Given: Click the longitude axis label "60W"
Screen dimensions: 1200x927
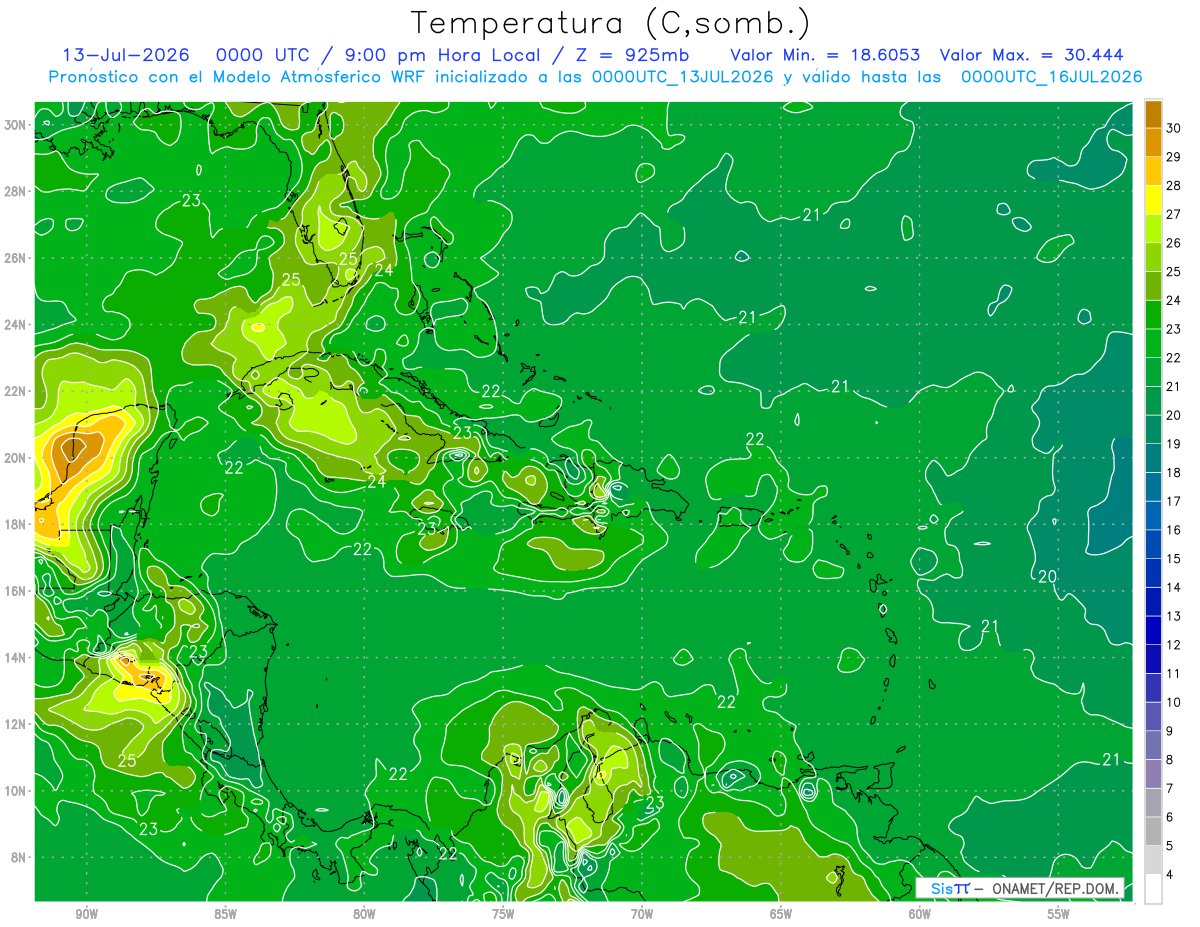Looking at the screenshot, I should point(920,914).
